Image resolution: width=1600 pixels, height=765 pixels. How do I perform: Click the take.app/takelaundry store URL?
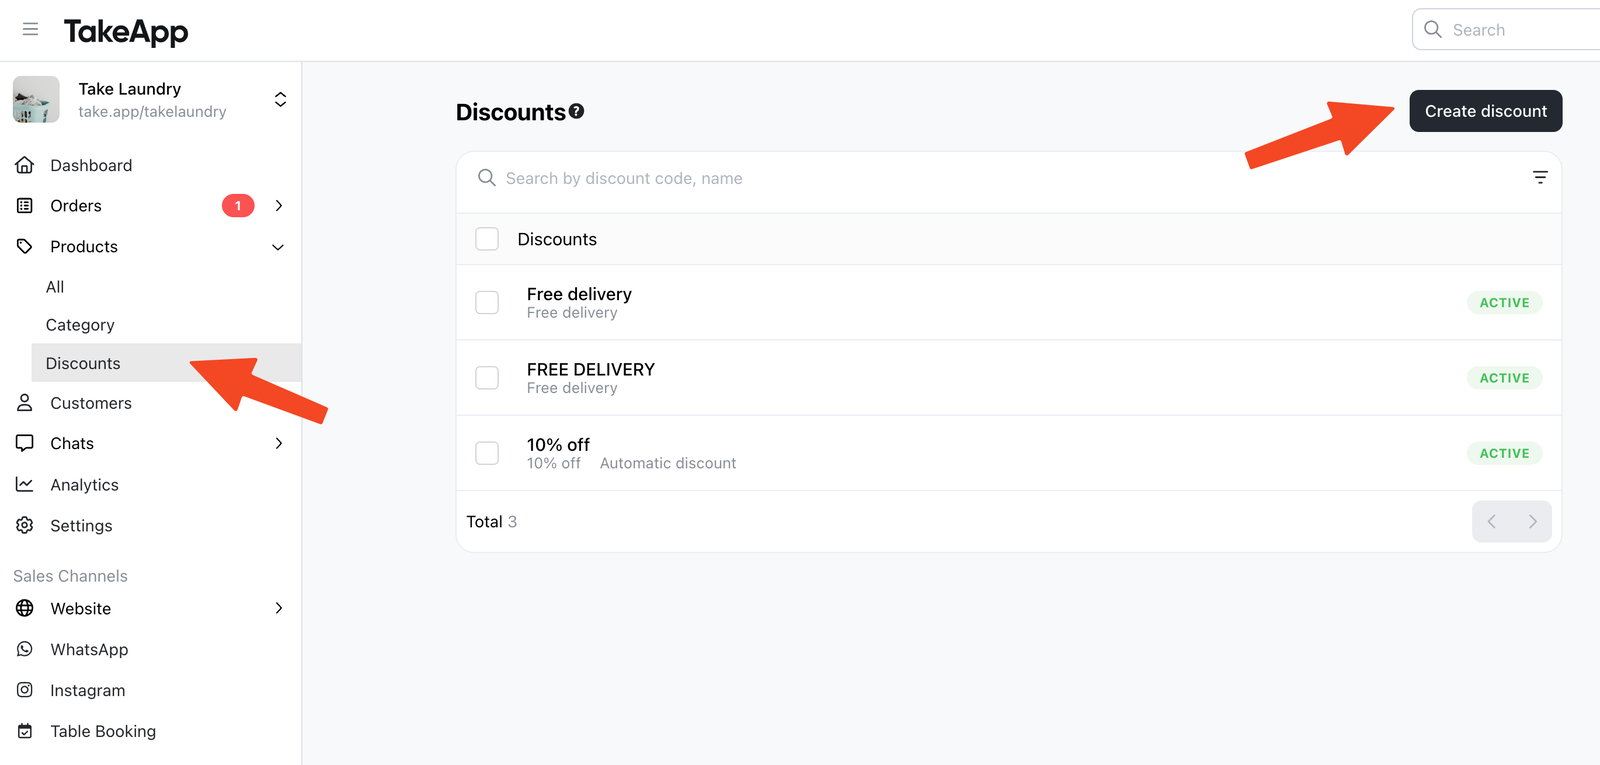(152, 112)
